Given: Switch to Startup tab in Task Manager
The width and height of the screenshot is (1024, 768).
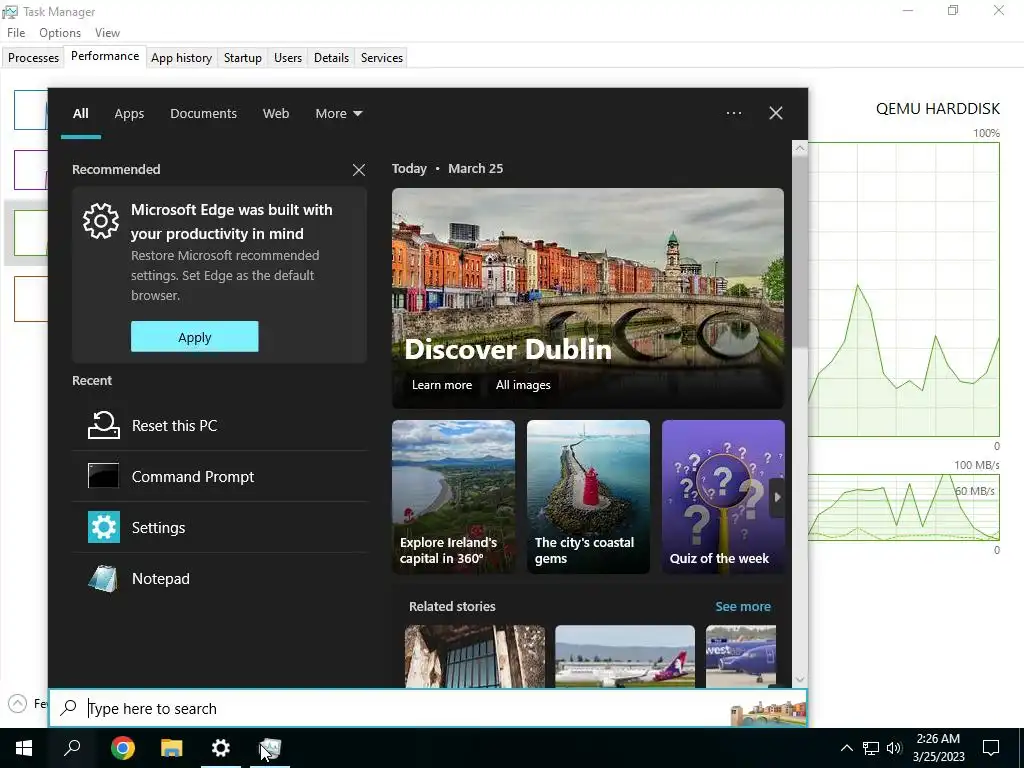Looking at the screenshot, I should (242, 57).
